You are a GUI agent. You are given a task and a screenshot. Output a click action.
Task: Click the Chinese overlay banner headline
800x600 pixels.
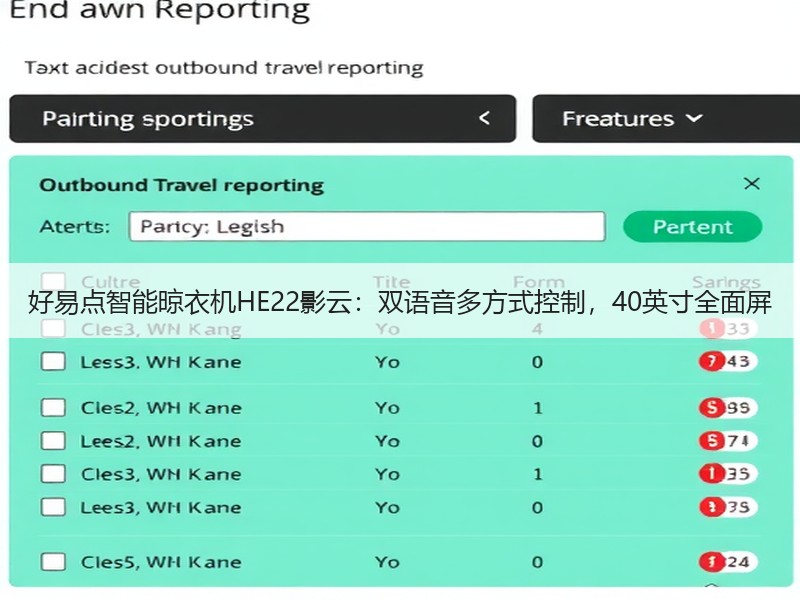(400, 302)
